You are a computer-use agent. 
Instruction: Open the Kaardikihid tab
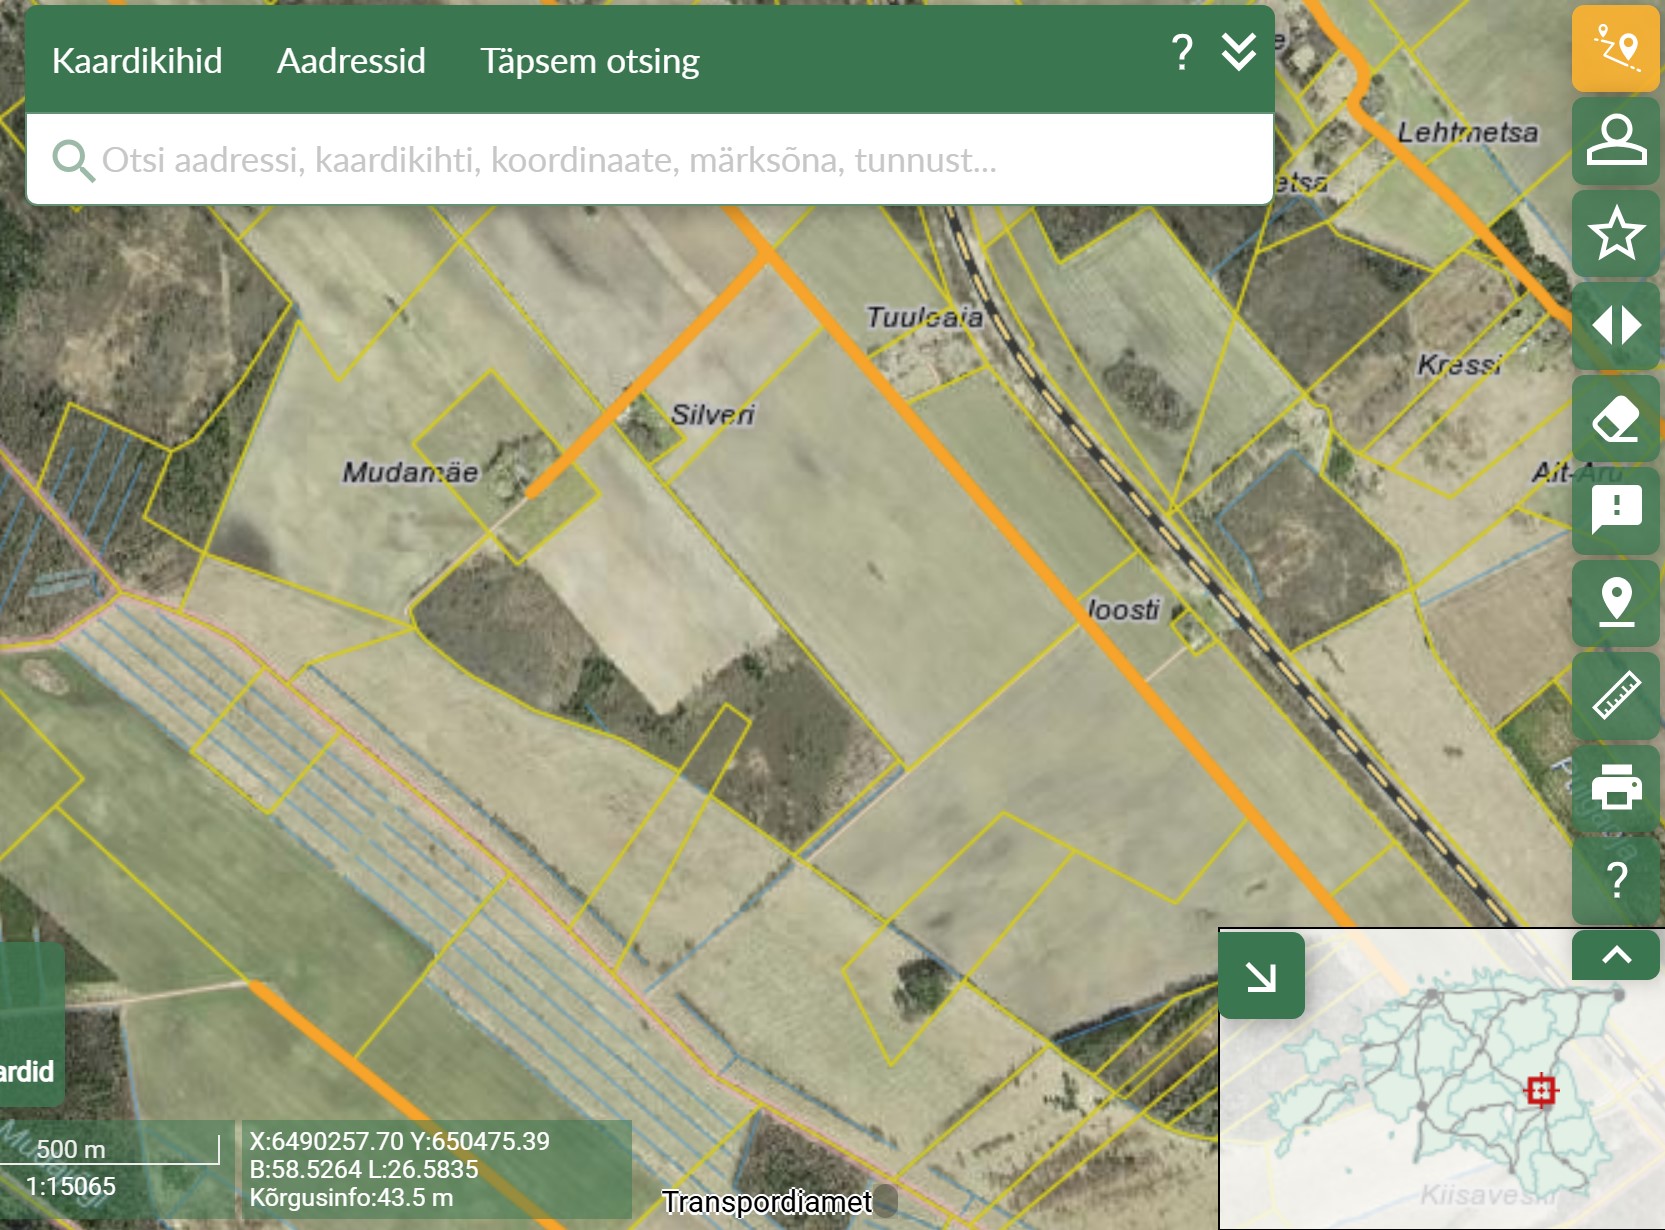(x=137, y=61)
